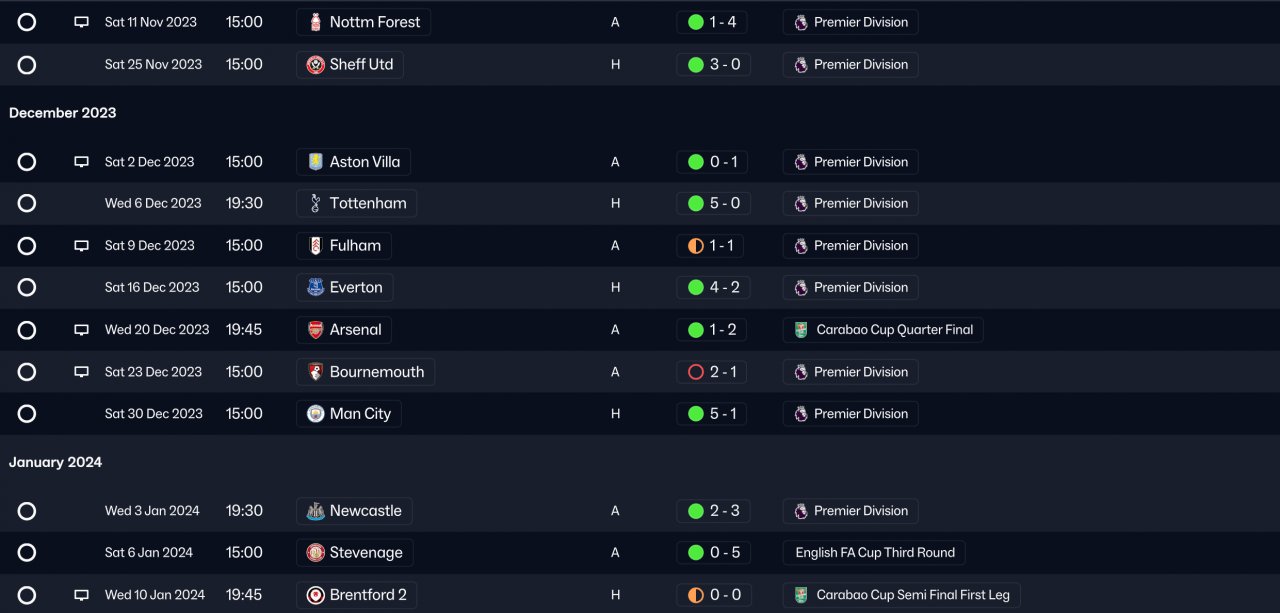Click the Nottm Forest club badge icon
The width and height of the screenshot is (1280, 613).
coord(316,22)
